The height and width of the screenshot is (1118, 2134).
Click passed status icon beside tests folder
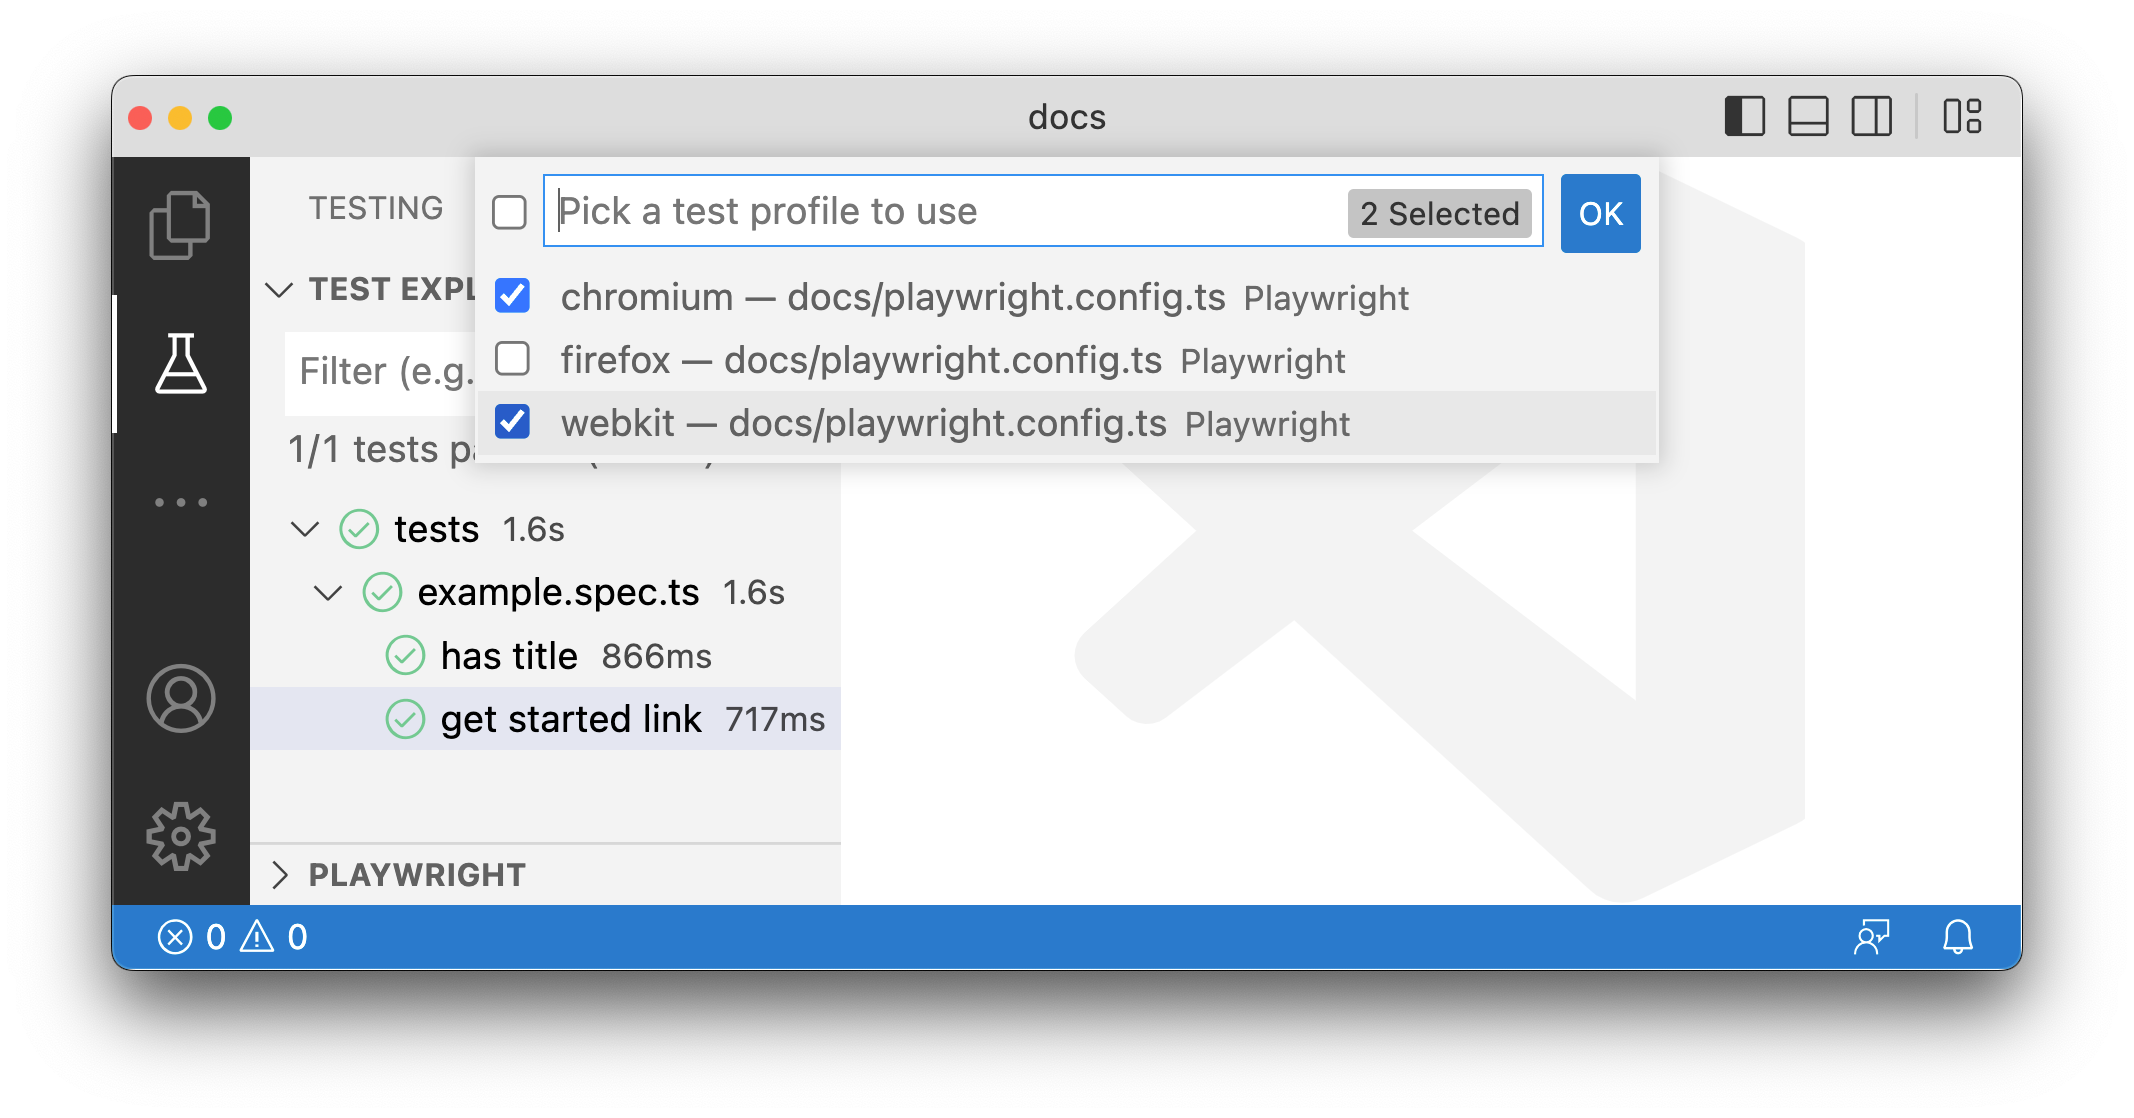click(x=359, y=529)
